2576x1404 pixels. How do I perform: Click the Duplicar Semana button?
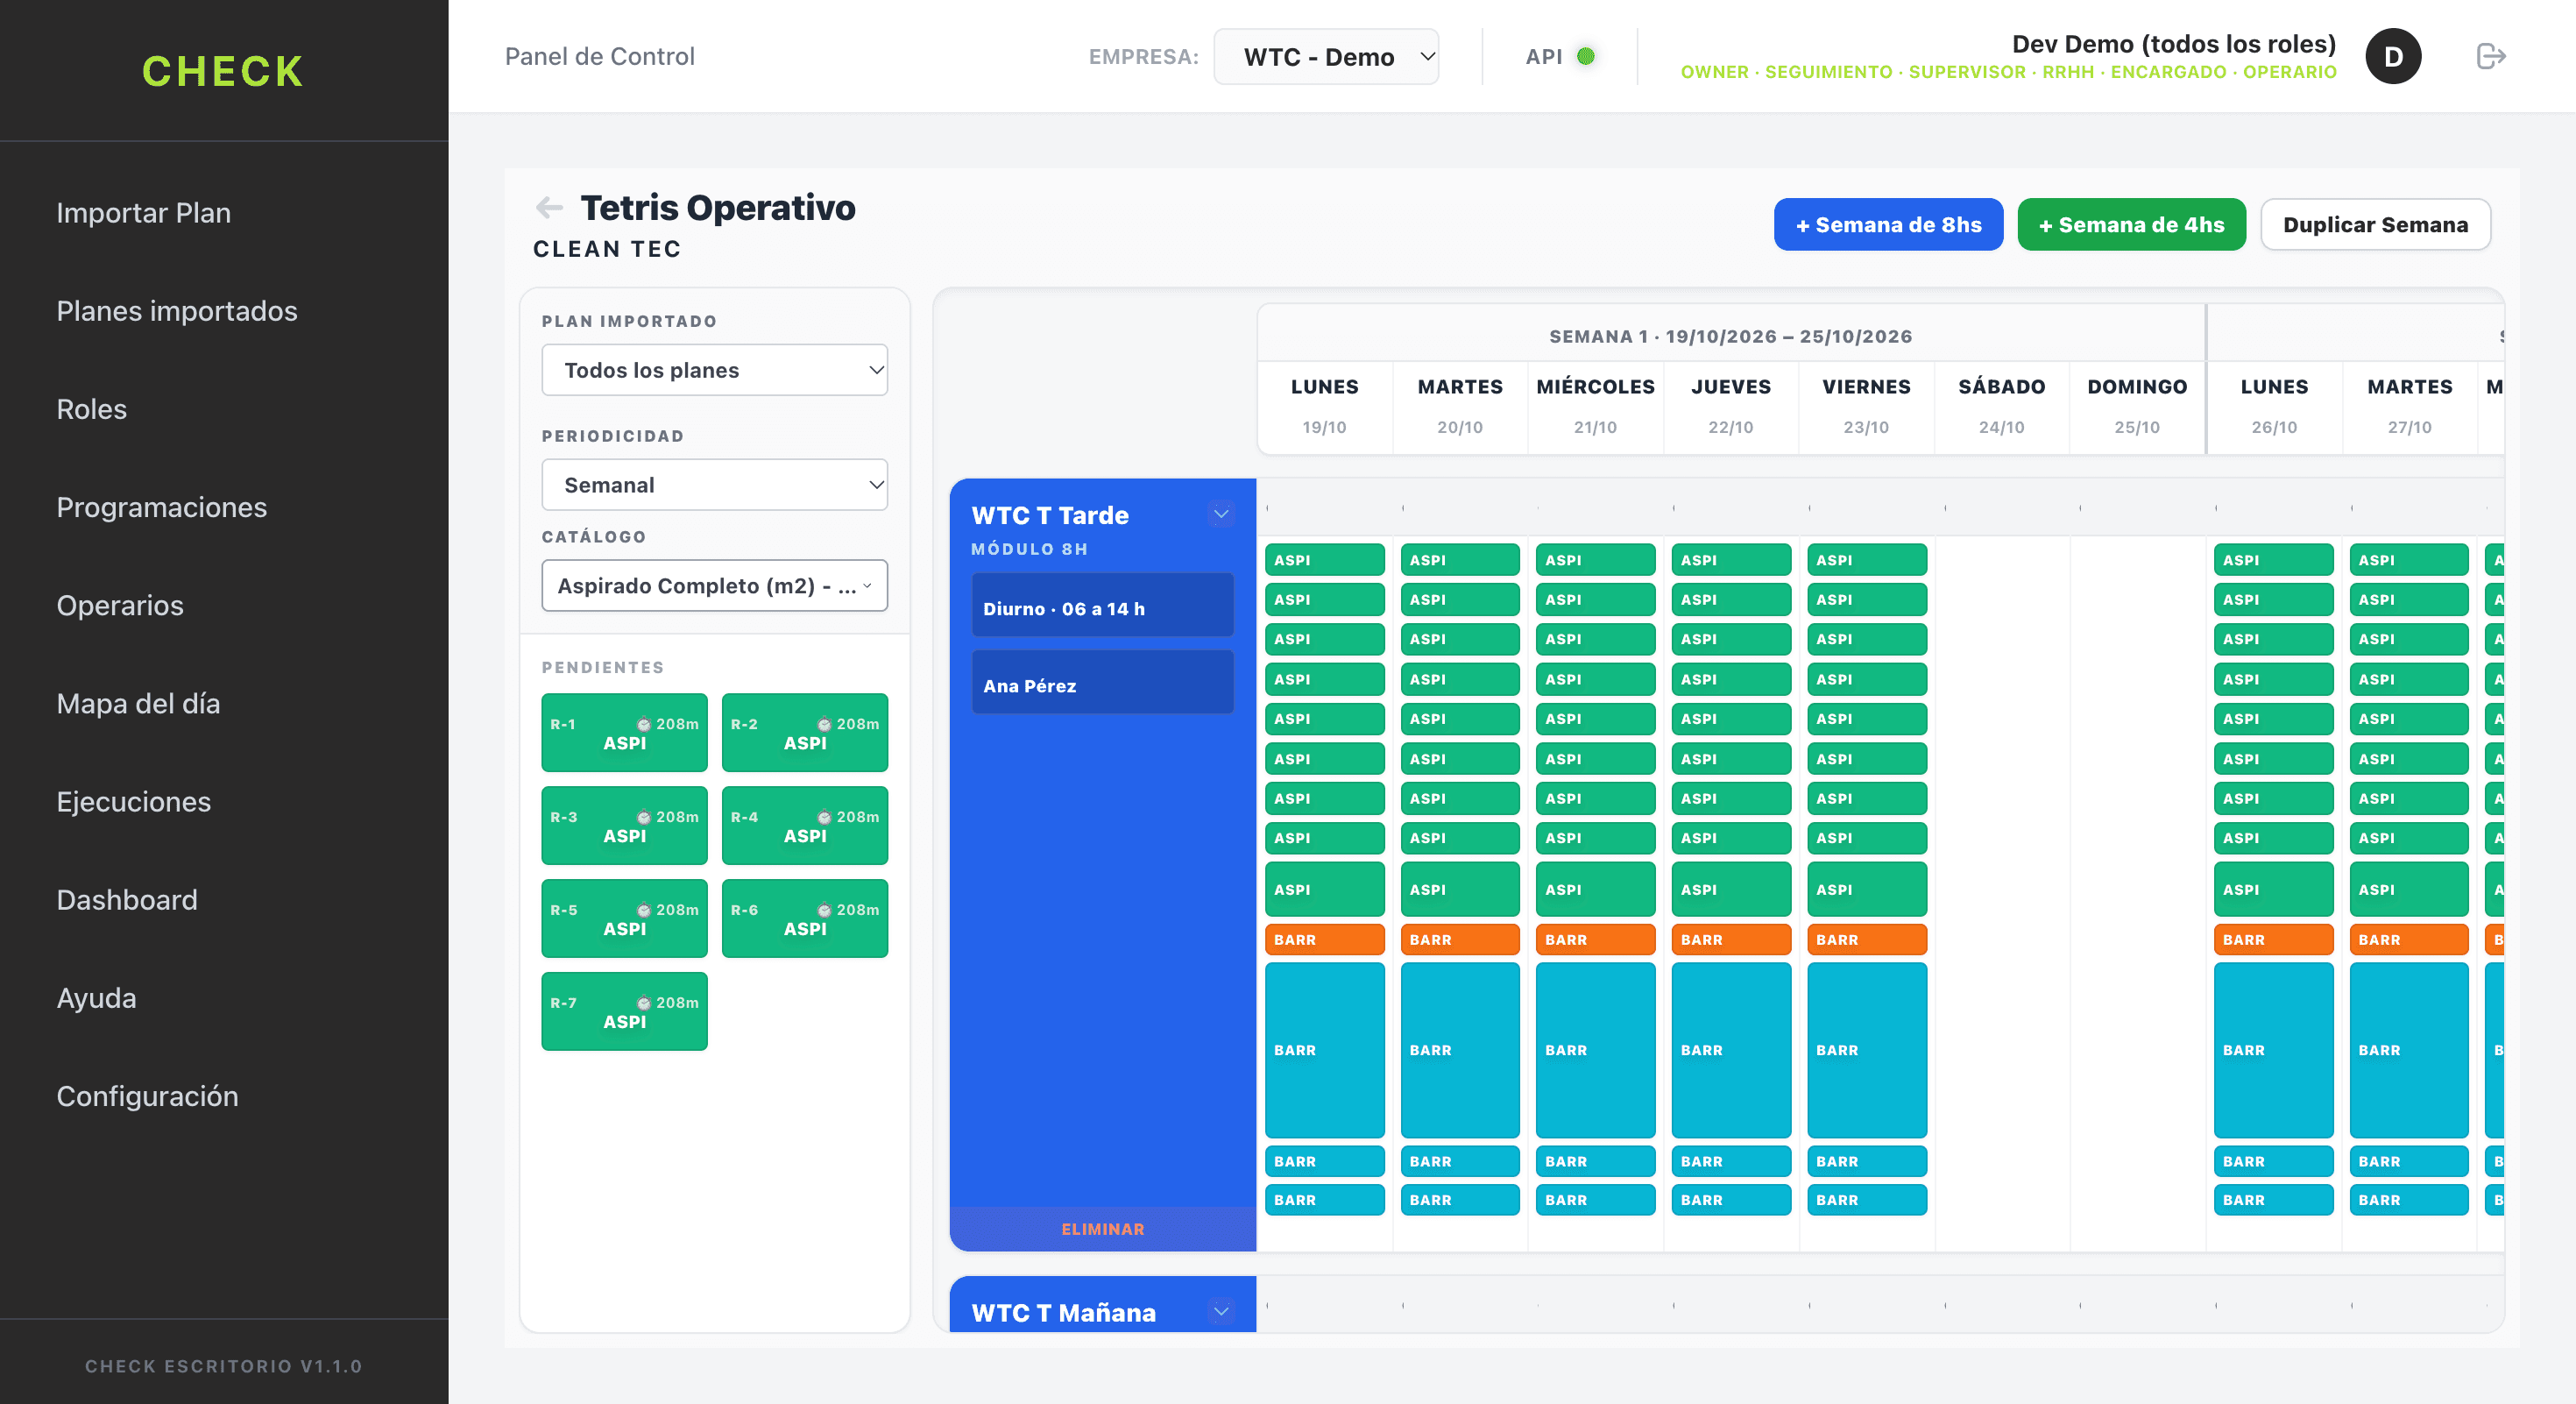click(x=2375, y=224)
